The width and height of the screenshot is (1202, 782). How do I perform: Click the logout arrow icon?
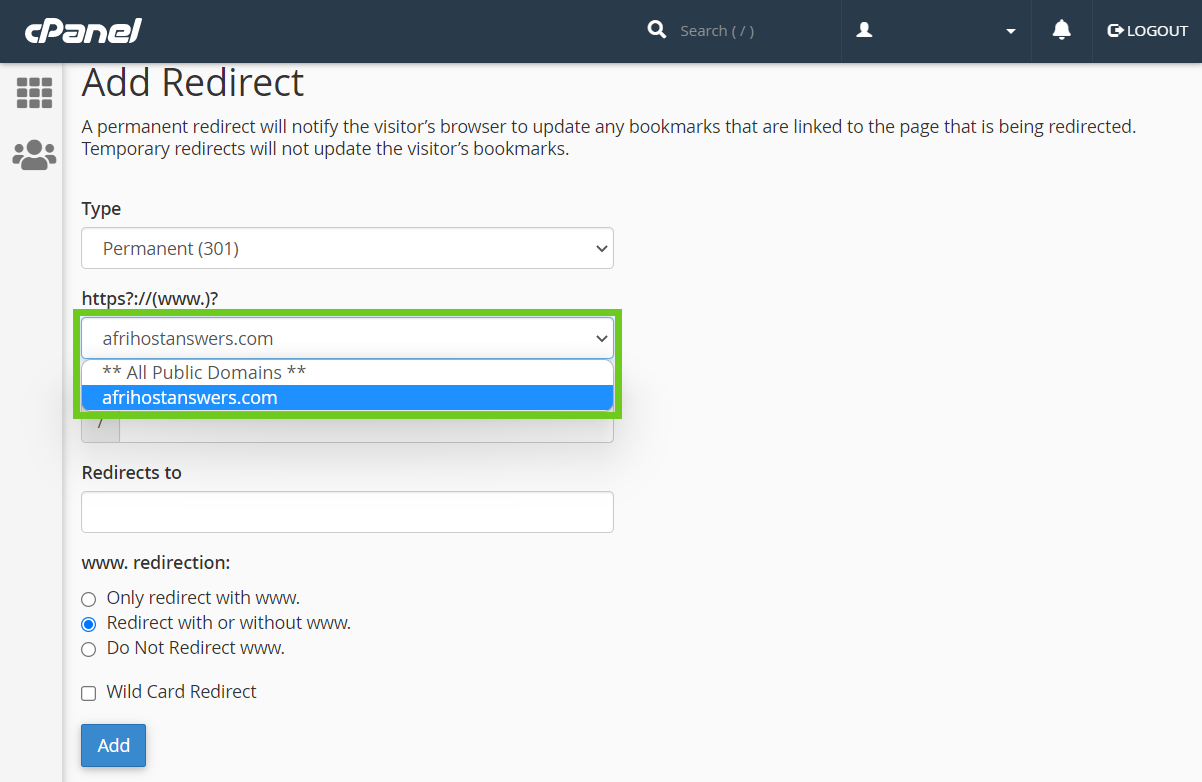tap(1115, 31)
